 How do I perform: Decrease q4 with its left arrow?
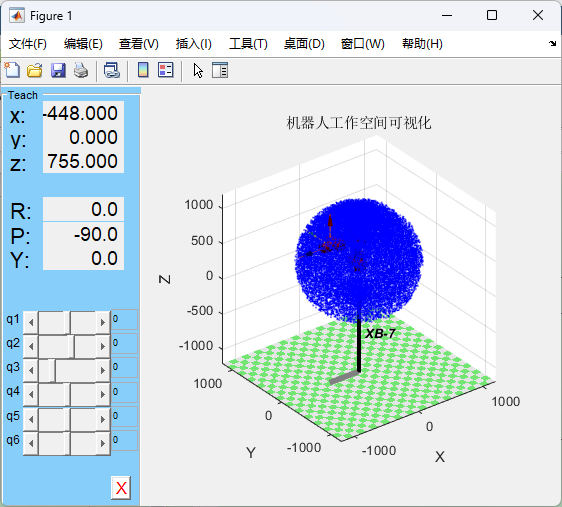click(31, 394)
